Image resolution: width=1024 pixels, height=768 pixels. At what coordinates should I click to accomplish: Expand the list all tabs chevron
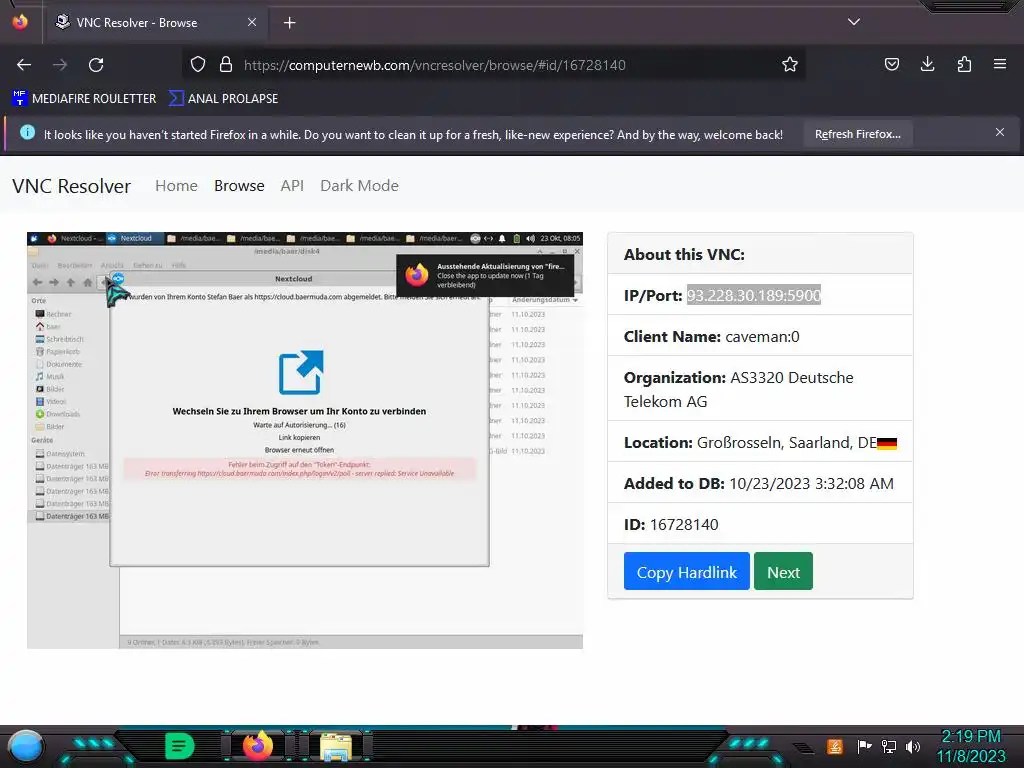point(854,22)
